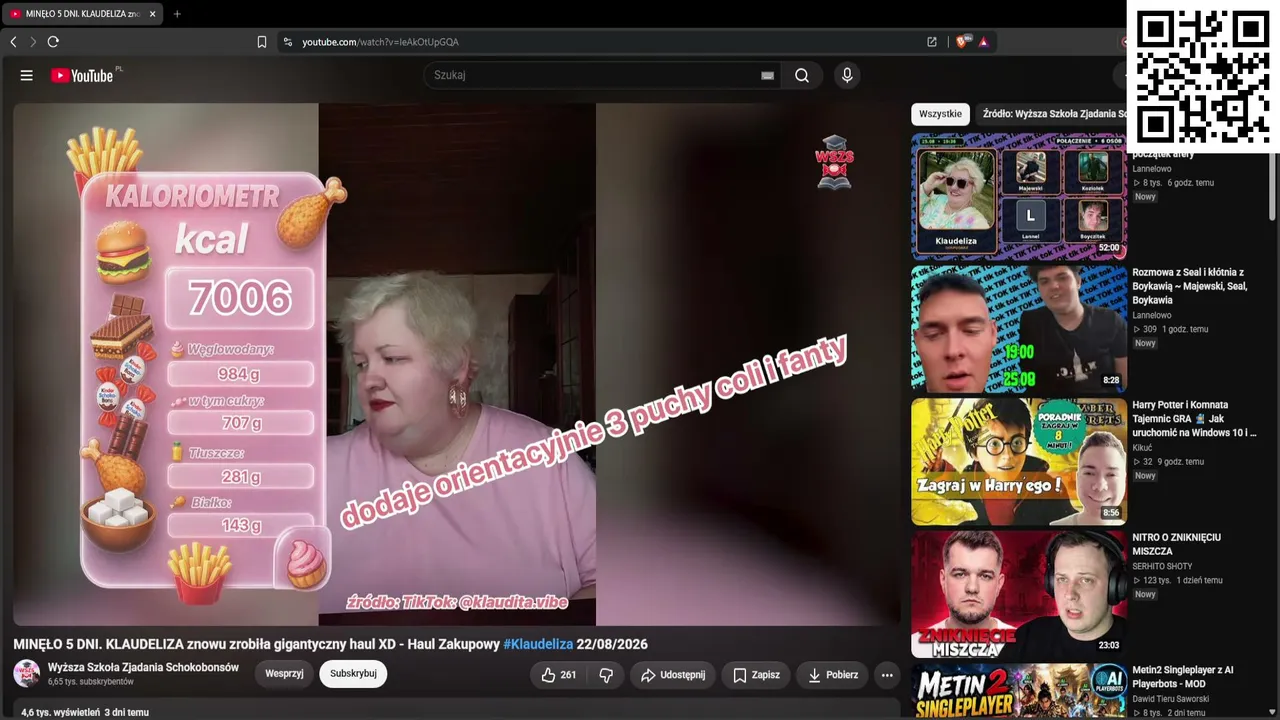Open title NITRO O ZNIKNIĘCIU MISZCZA

point(1176,544)
